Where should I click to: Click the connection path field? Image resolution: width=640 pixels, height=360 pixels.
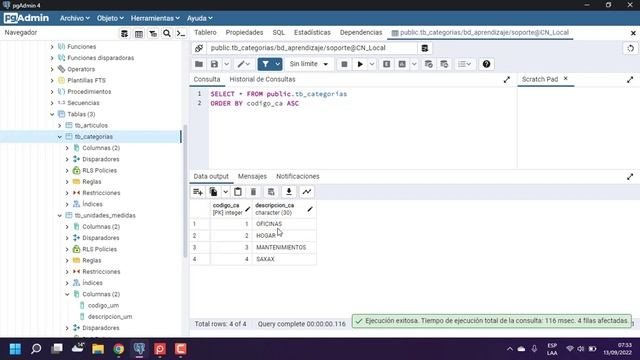tap(312, 48)
